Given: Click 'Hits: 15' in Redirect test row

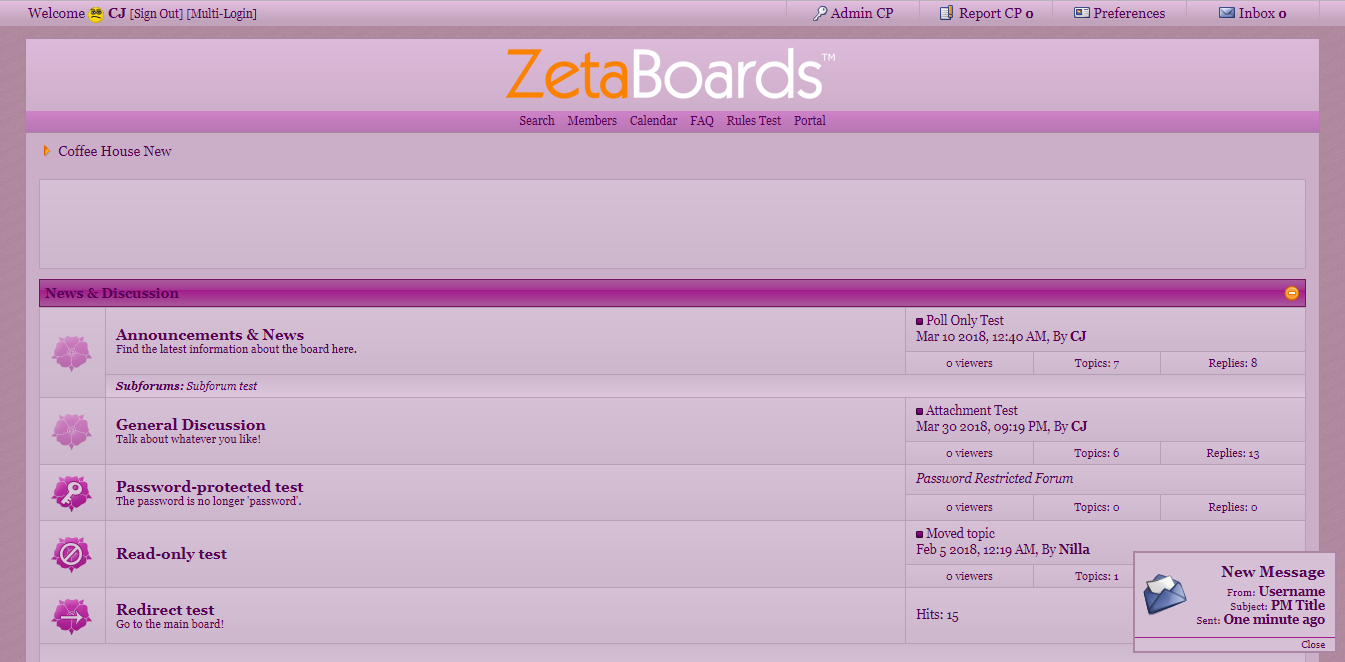Looking at the screenshot, I should [x=937, y=616].
